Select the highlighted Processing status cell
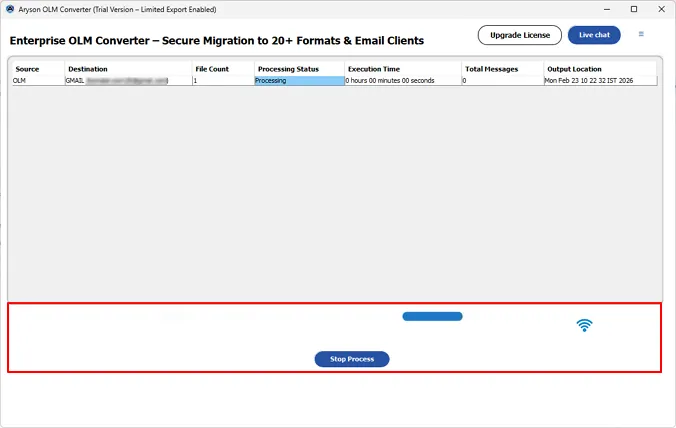Screen dimensions: 676x428 tap(299, 80)
